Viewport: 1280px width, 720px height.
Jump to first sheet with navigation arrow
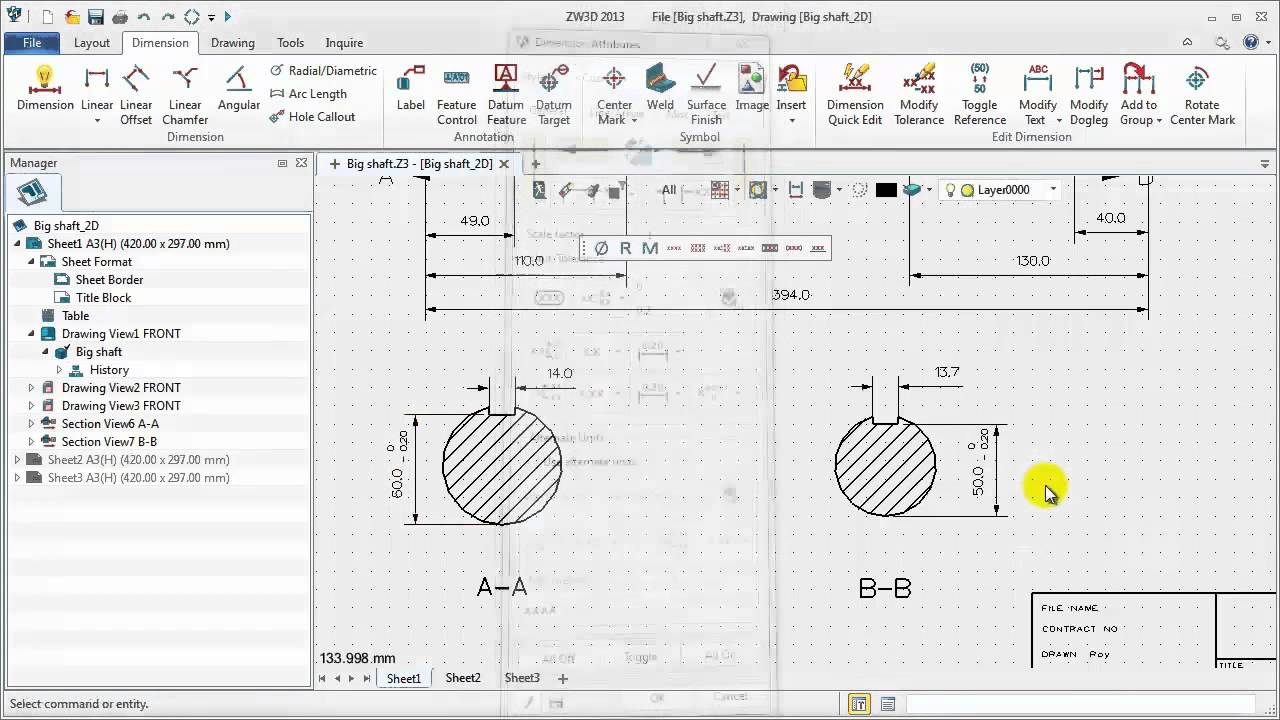coord(322,678)
